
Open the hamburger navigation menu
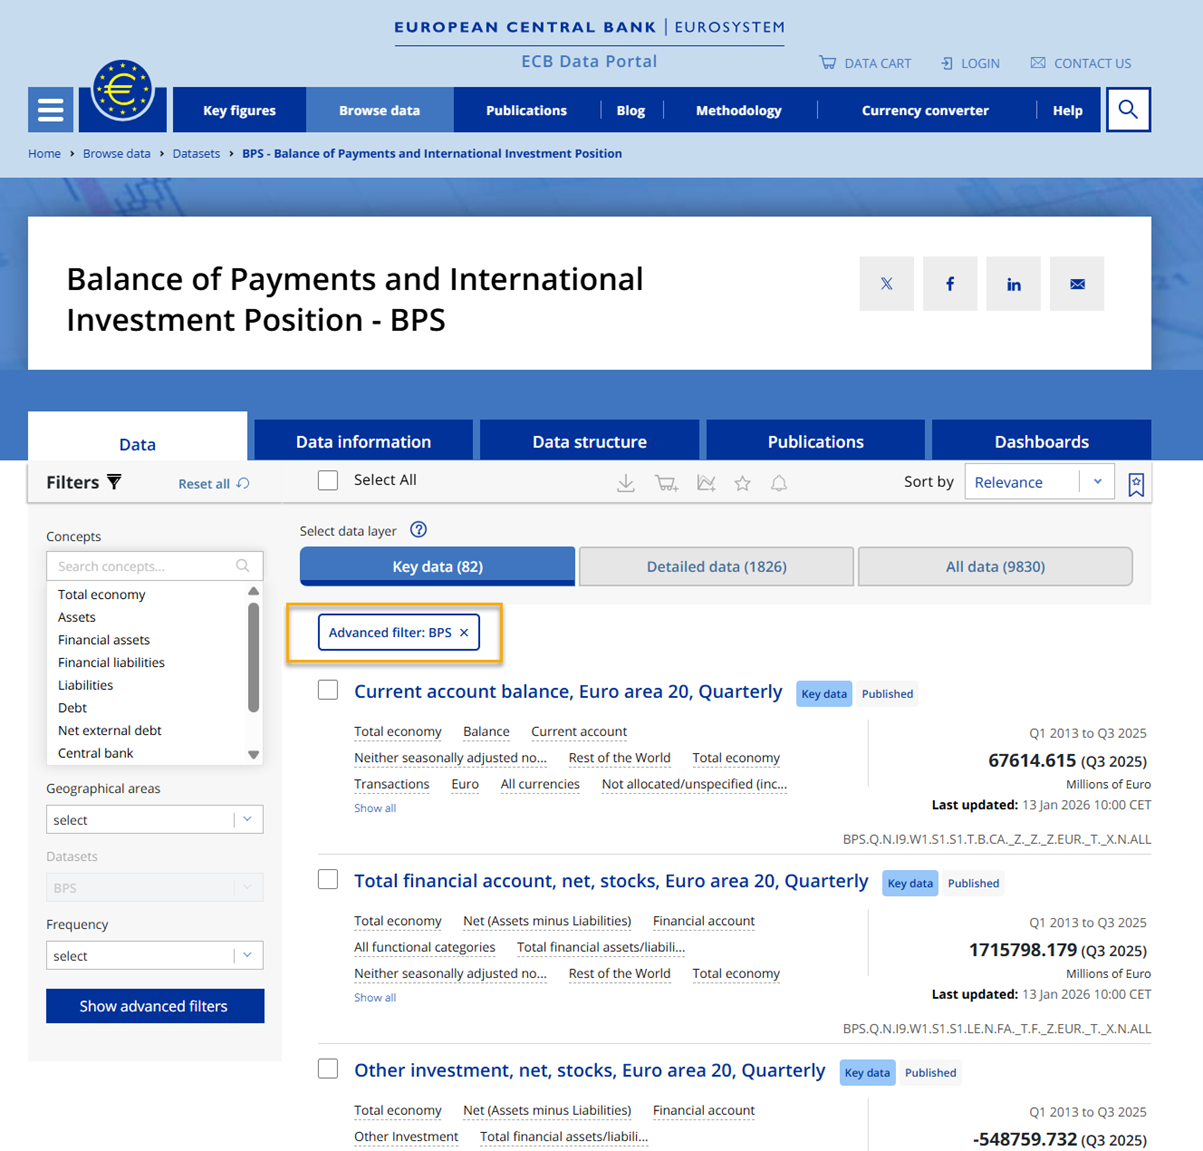coord(50,110)
